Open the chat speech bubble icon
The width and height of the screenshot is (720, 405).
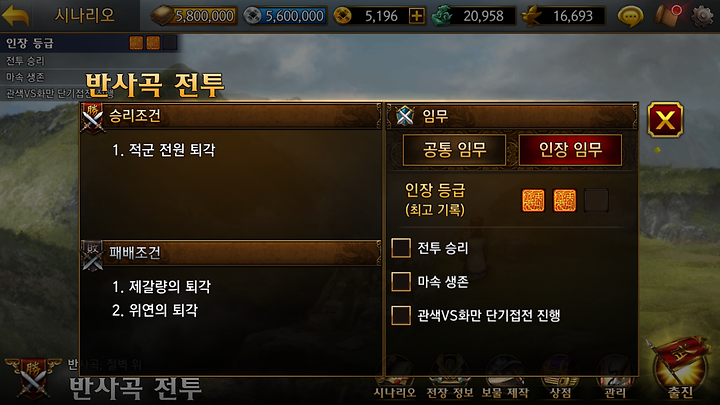click(x=630, y=16)
